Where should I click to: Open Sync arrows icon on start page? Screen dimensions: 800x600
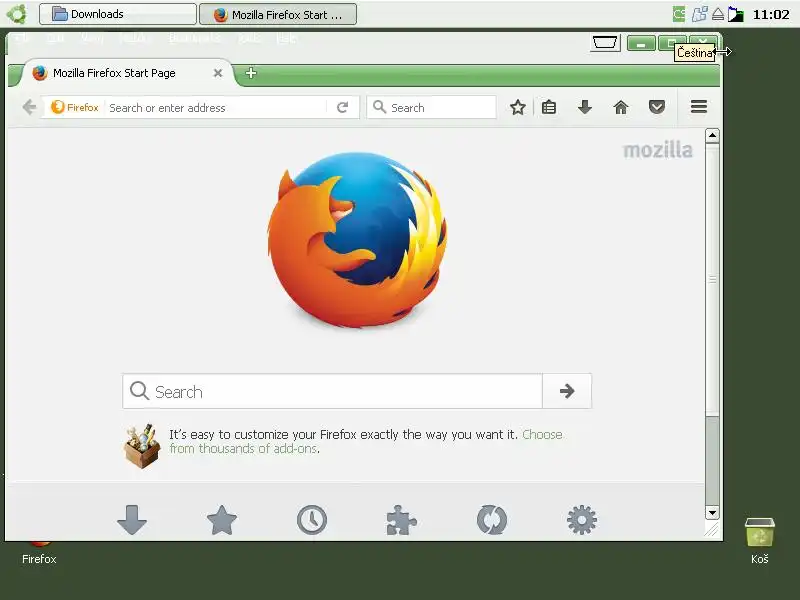point(491,520)
